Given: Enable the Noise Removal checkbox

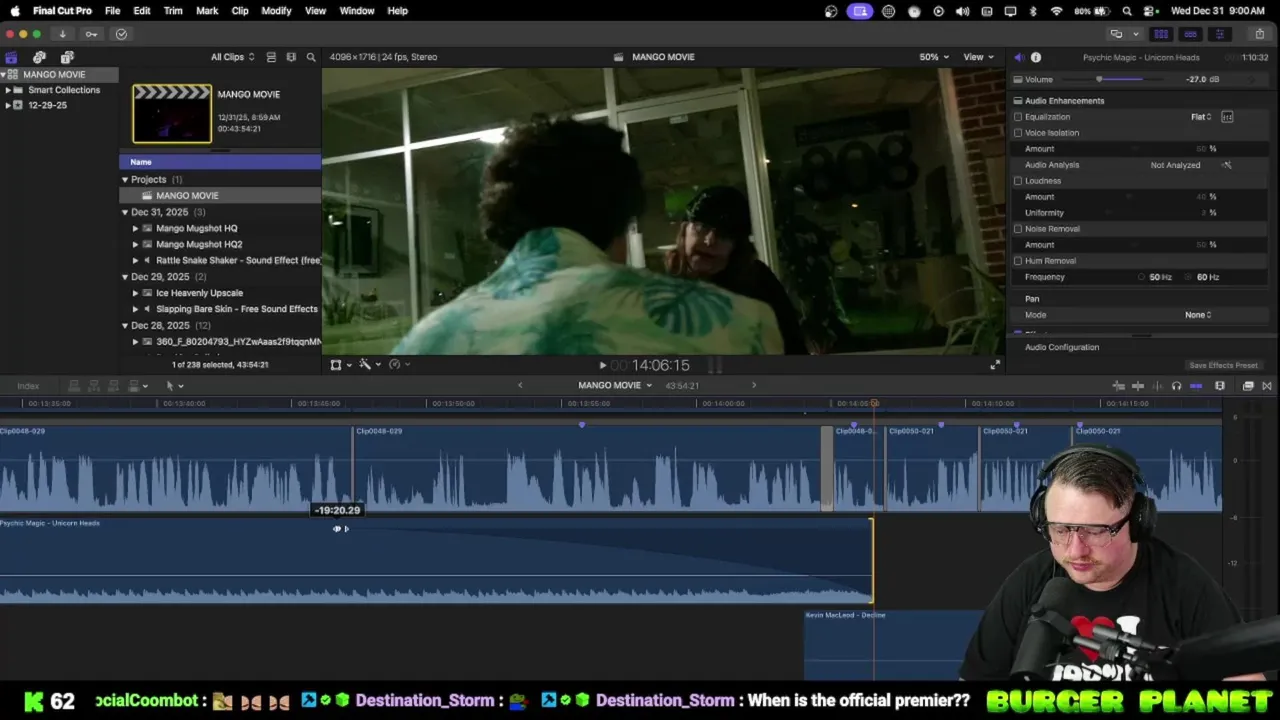Looking at the screenshot, I should 1018,229.
